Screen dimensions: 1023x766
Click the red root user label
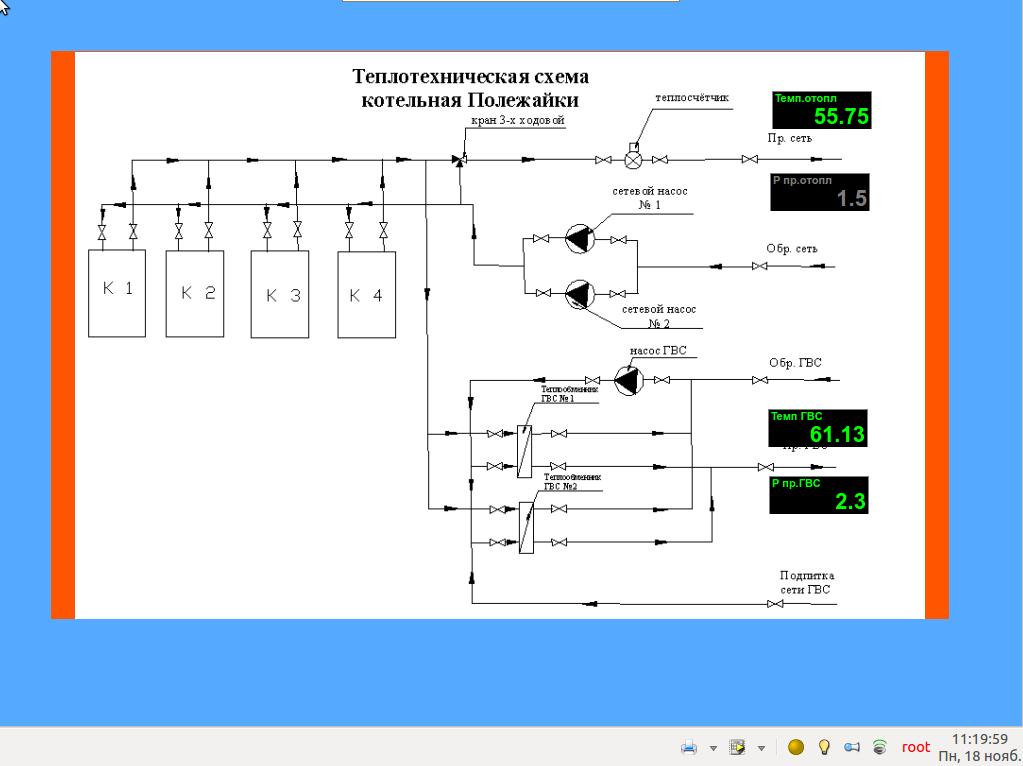click(x=915, y=747)
